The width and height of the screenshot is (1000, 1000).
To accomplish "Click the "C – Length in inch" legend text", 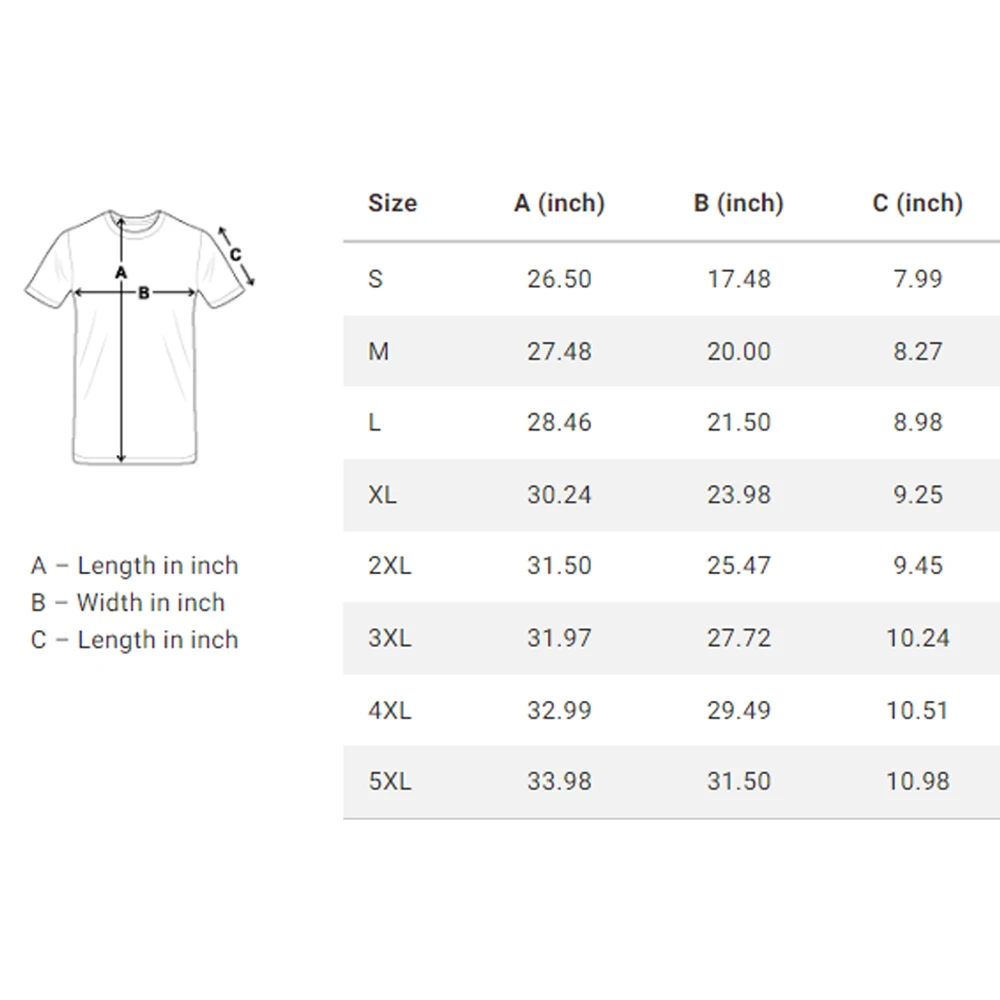I will coord(135,640).
